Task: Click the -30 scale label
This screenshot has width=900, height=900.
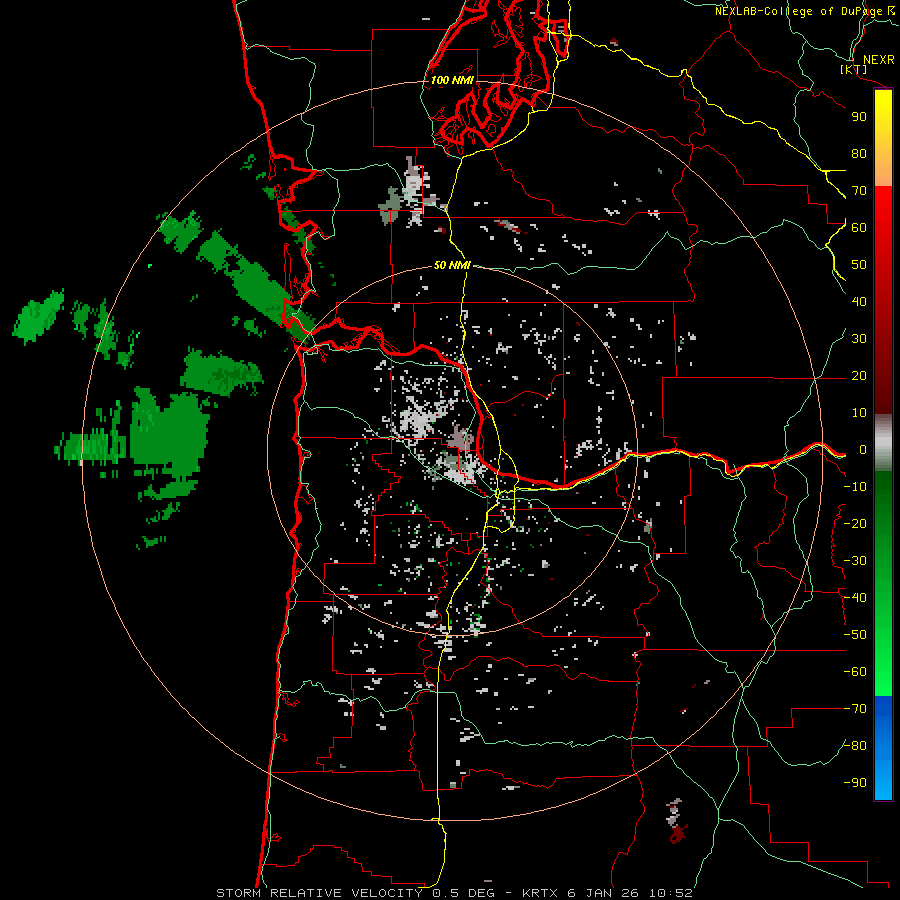Action: [855, 561]
